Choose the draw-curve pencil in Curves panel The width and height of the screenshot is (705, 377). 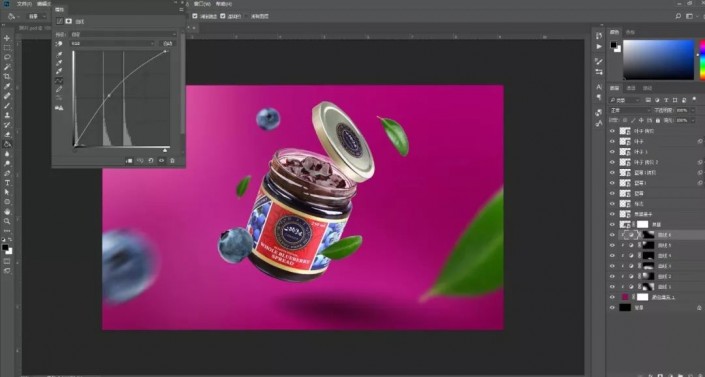point(59,90)
